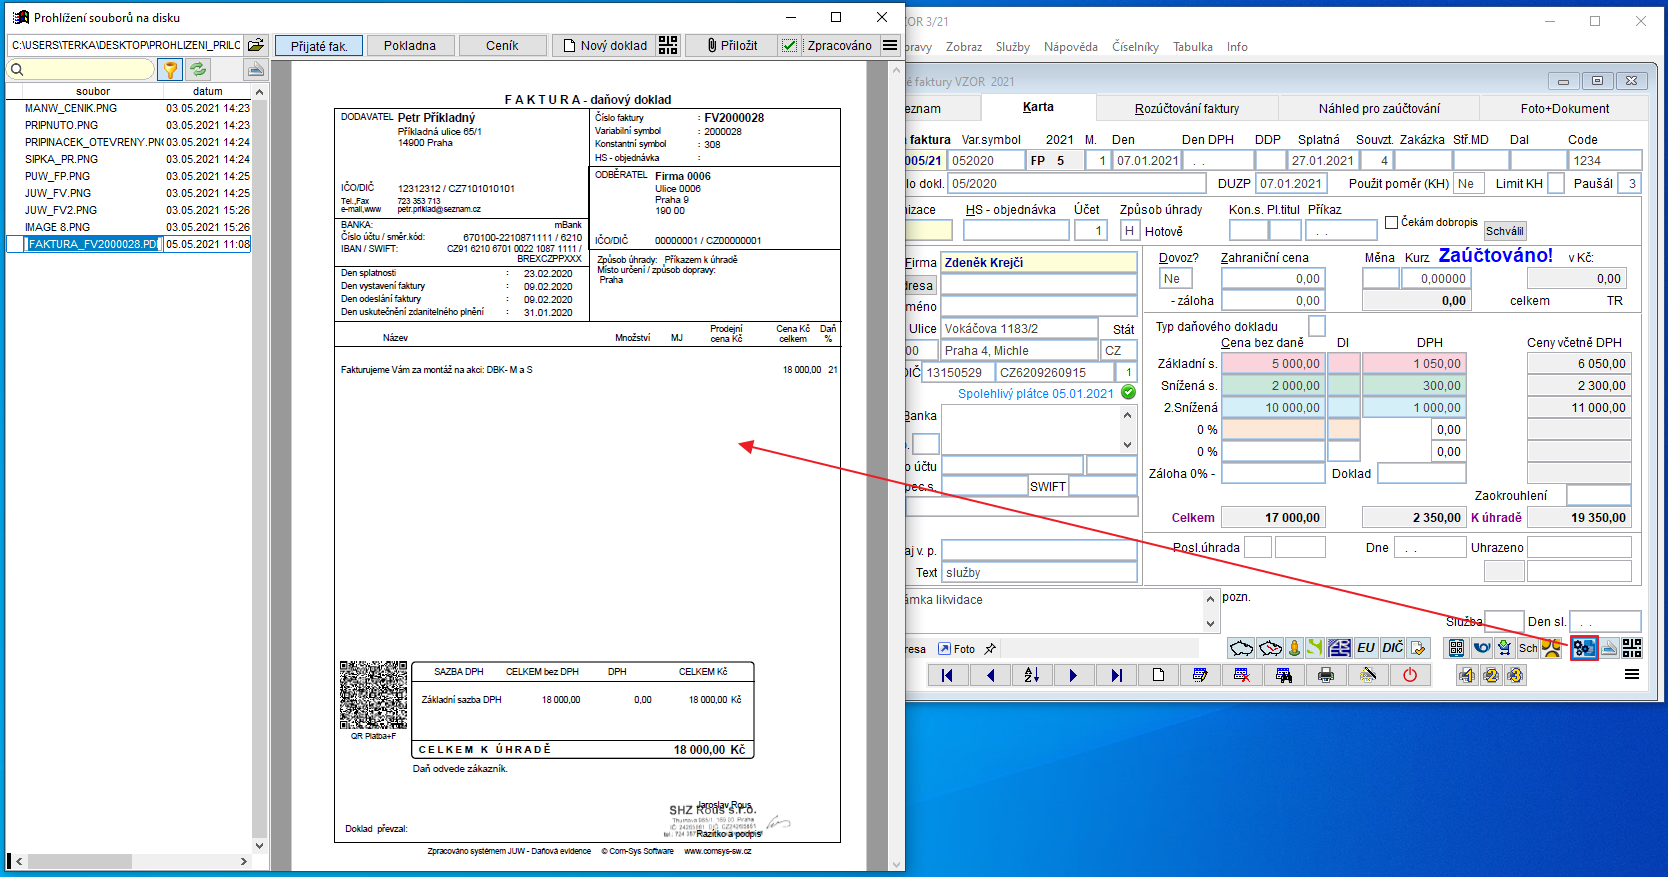Switch to Rozúčtování faktury tab
The height and width of the screenshot is (877, 1668).
point(1187,108)
